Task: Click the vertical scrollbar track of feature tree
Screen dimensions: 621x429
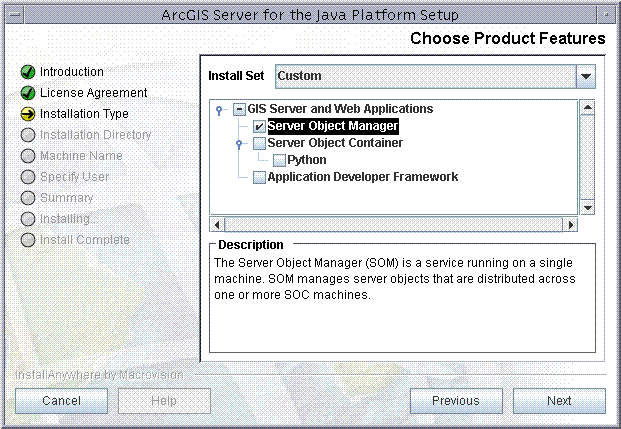Action: pyautogui.click(x=587, y=157)
